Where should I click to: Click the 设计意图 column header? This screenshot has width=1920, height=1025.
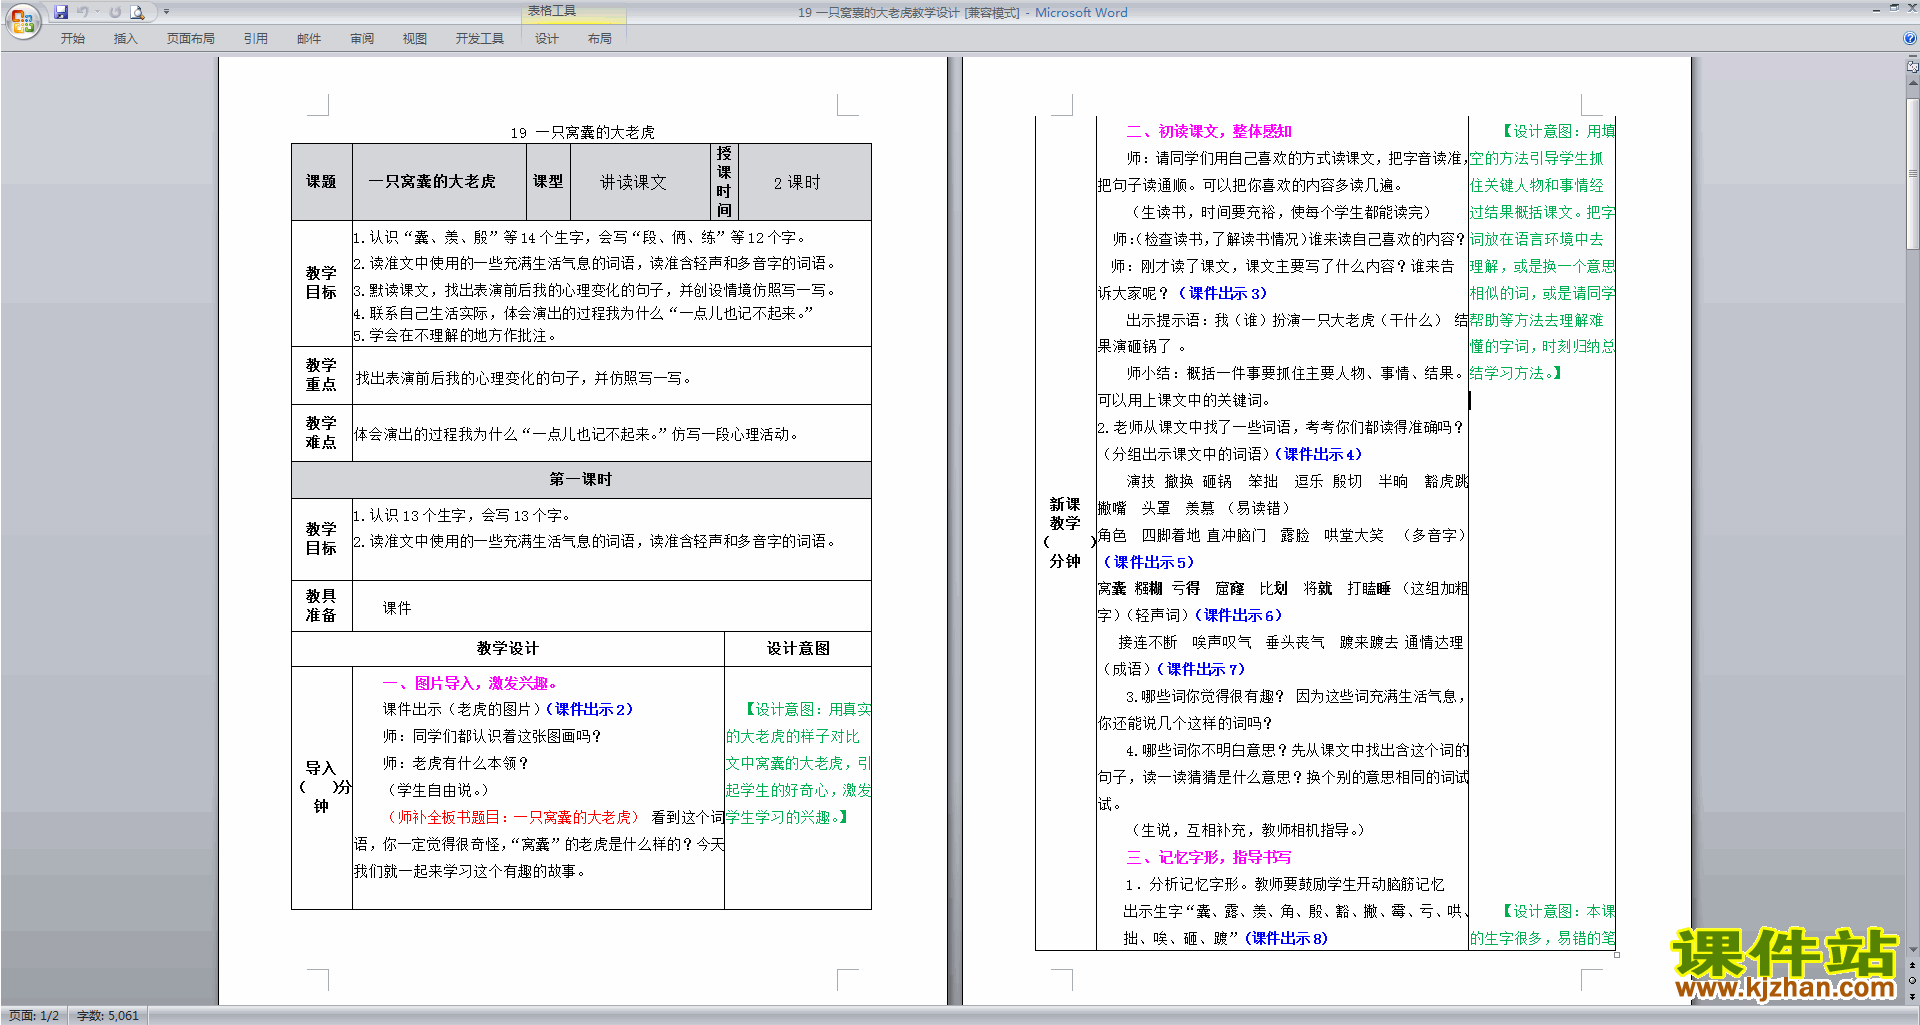(x=798, y=648)
